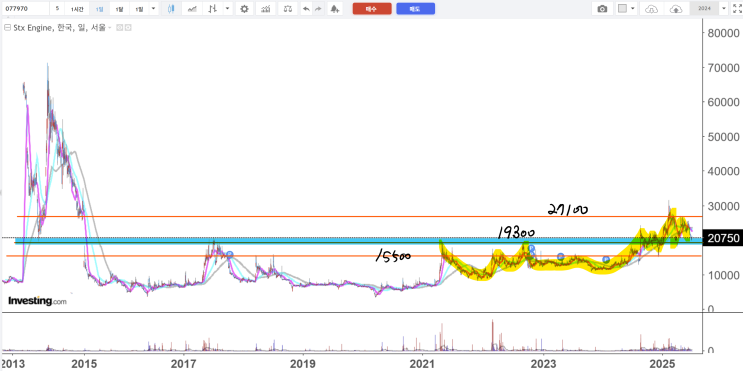
Task: Save chart with cloud upload icon
Action: tap(676, 9)
